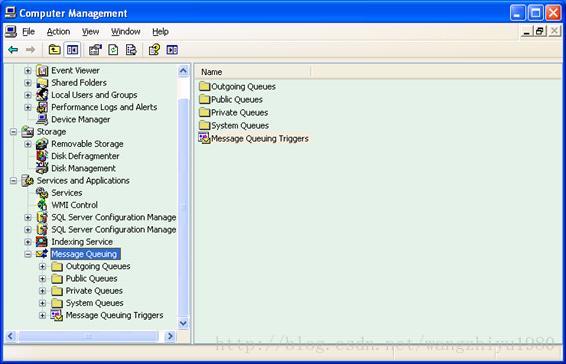Click the Refresh toolbar icon
The image size is (566, 364).
(x=113, y=49)
